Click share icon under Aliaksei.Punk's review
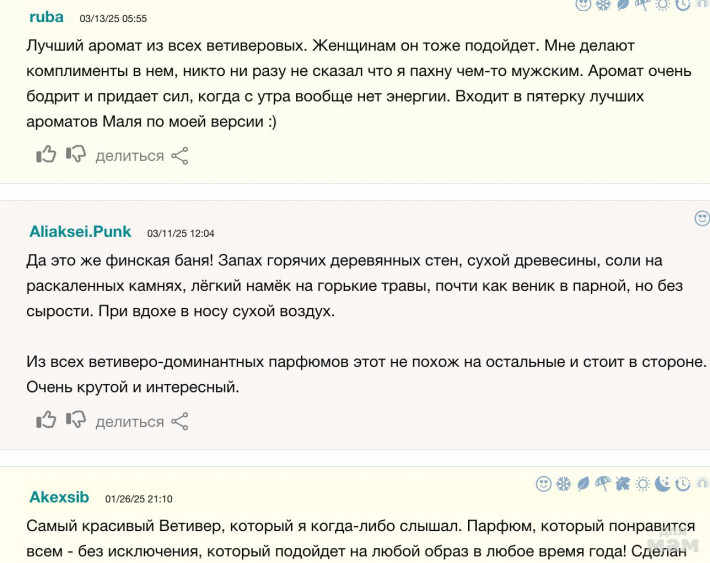Viewport: 710px width, 563px height. (180, 421)
